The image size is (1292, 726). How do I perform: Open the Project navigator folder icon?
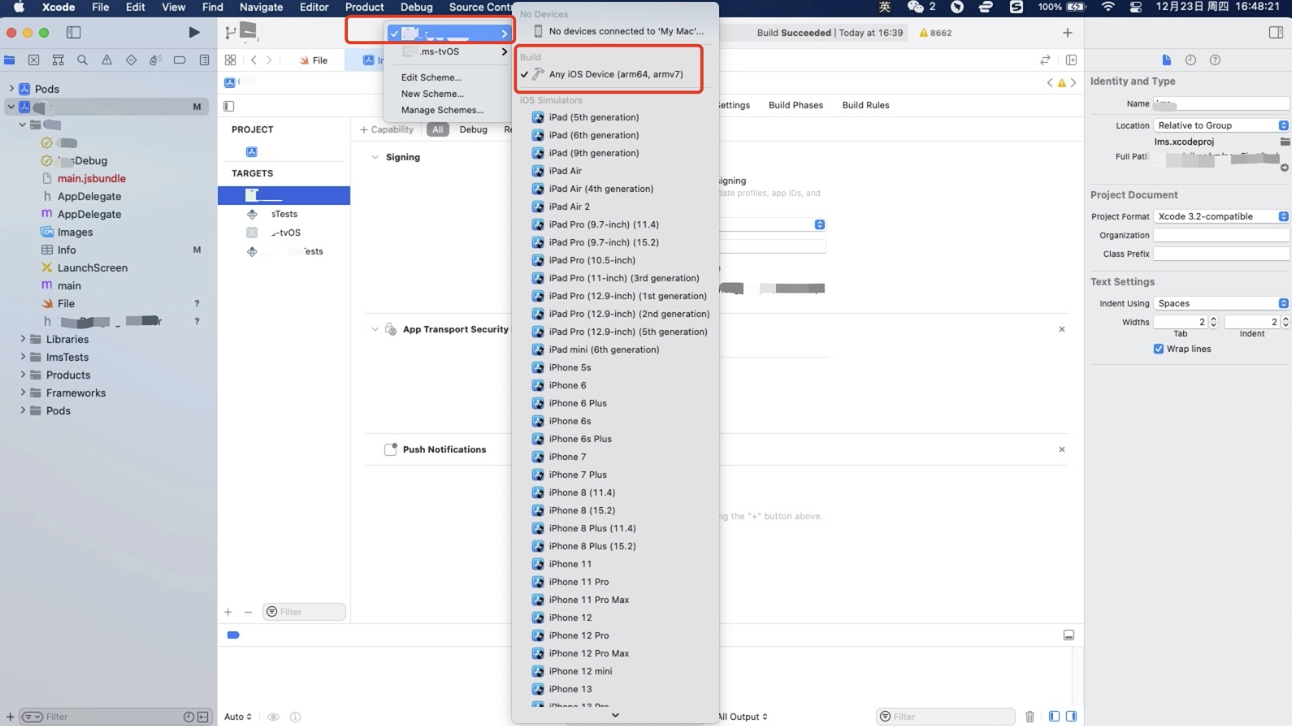click(10, 60)
